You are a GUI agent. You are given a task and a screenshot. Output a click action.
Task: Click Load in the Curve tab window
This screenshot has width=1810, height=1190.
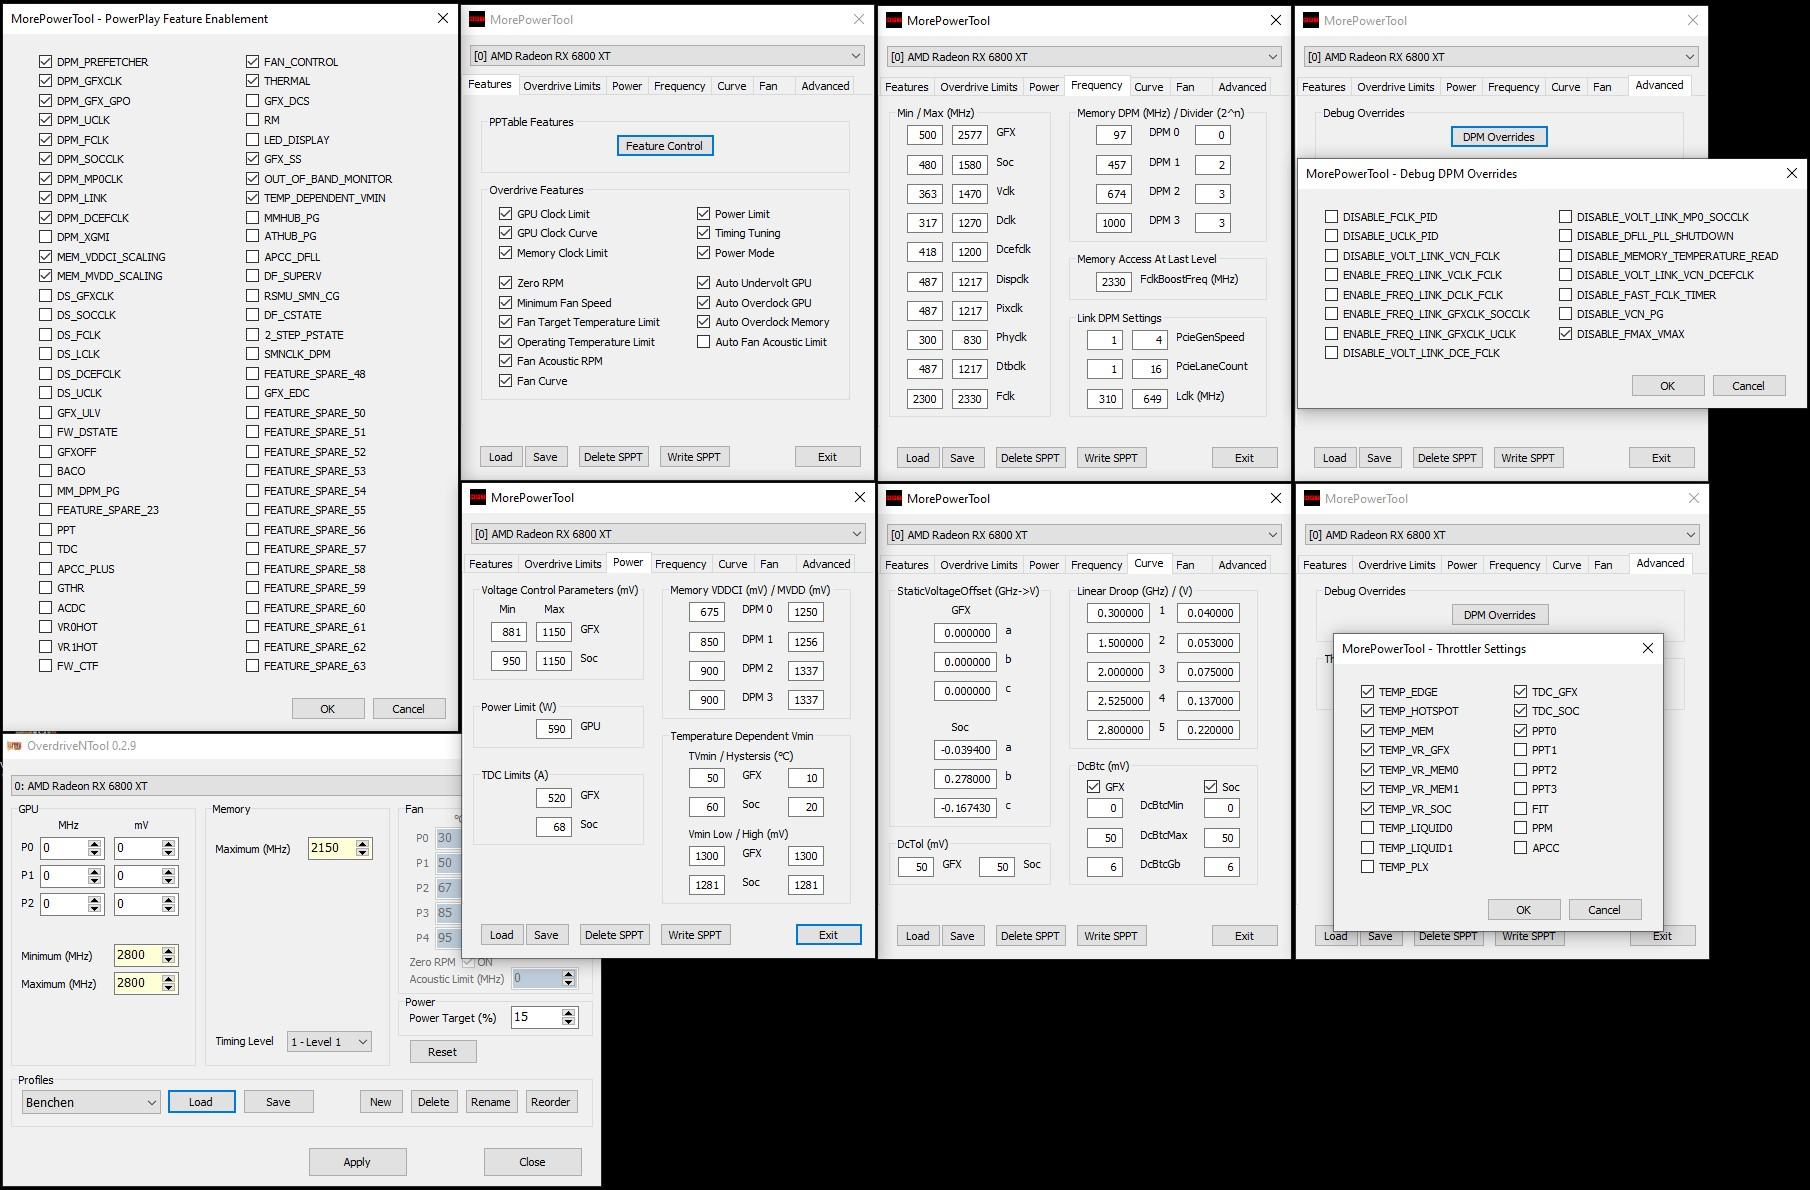click(918, 936)
